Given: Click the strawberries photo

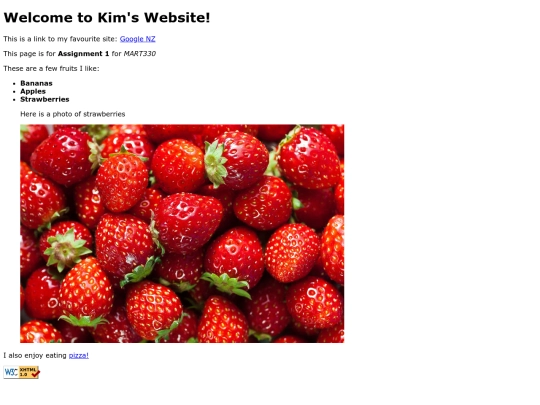Looking at the screenshot, I should click(x=182, y=233).
